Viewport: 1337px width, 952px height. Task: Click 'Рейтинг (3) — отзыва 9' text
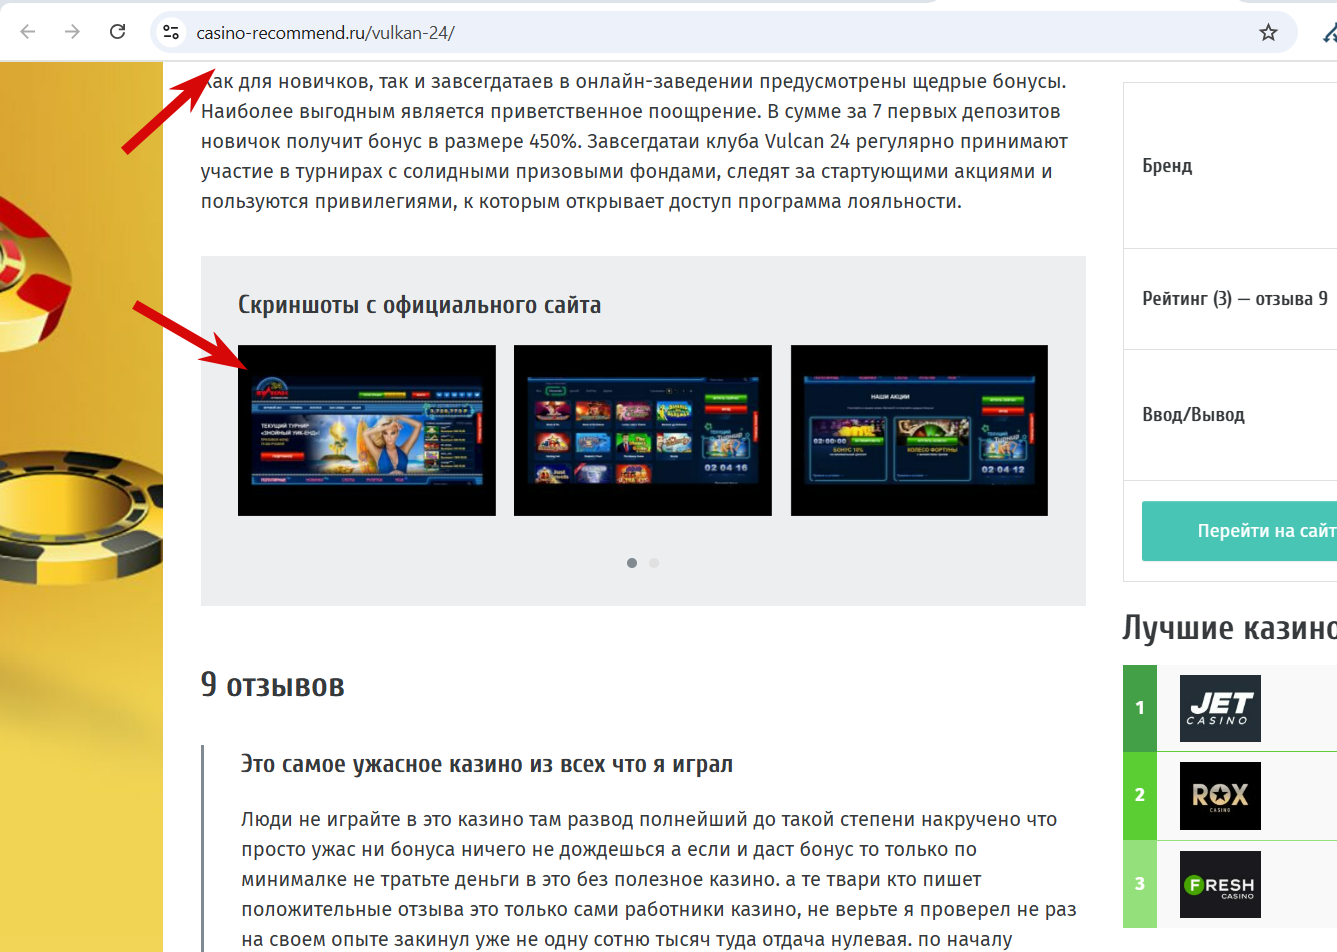(x=1235, y=299)
